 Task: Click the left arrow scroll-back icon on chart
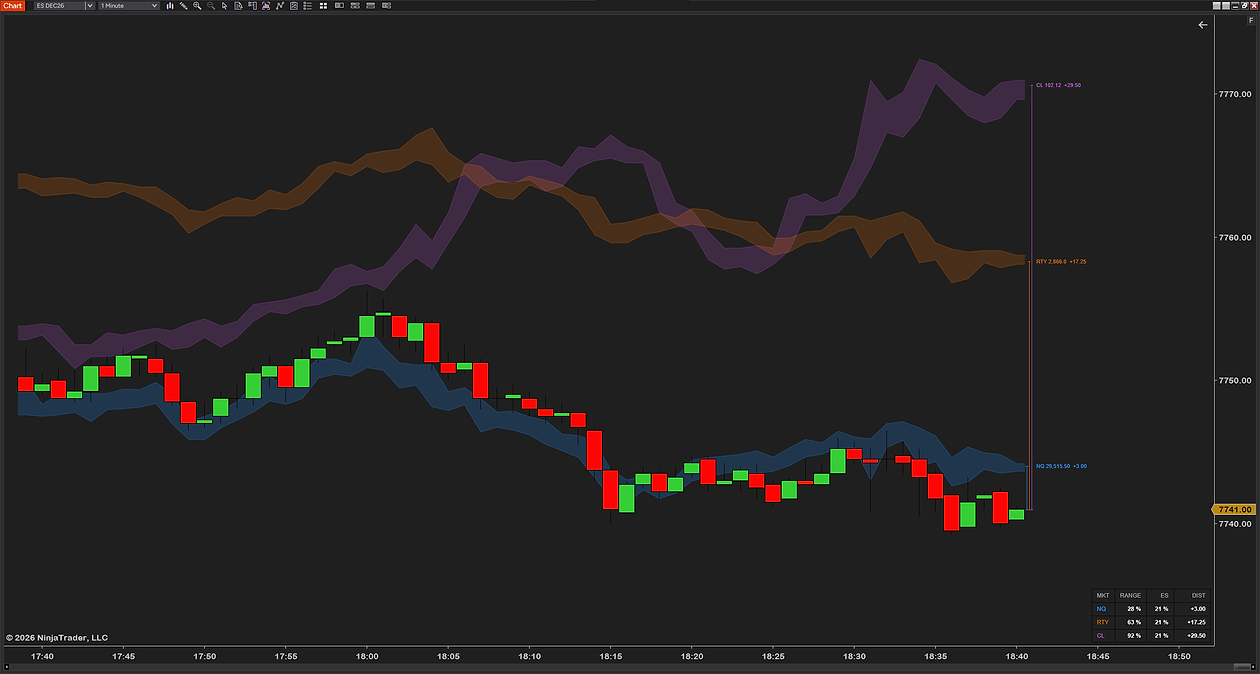click(x=1203, y=25)
